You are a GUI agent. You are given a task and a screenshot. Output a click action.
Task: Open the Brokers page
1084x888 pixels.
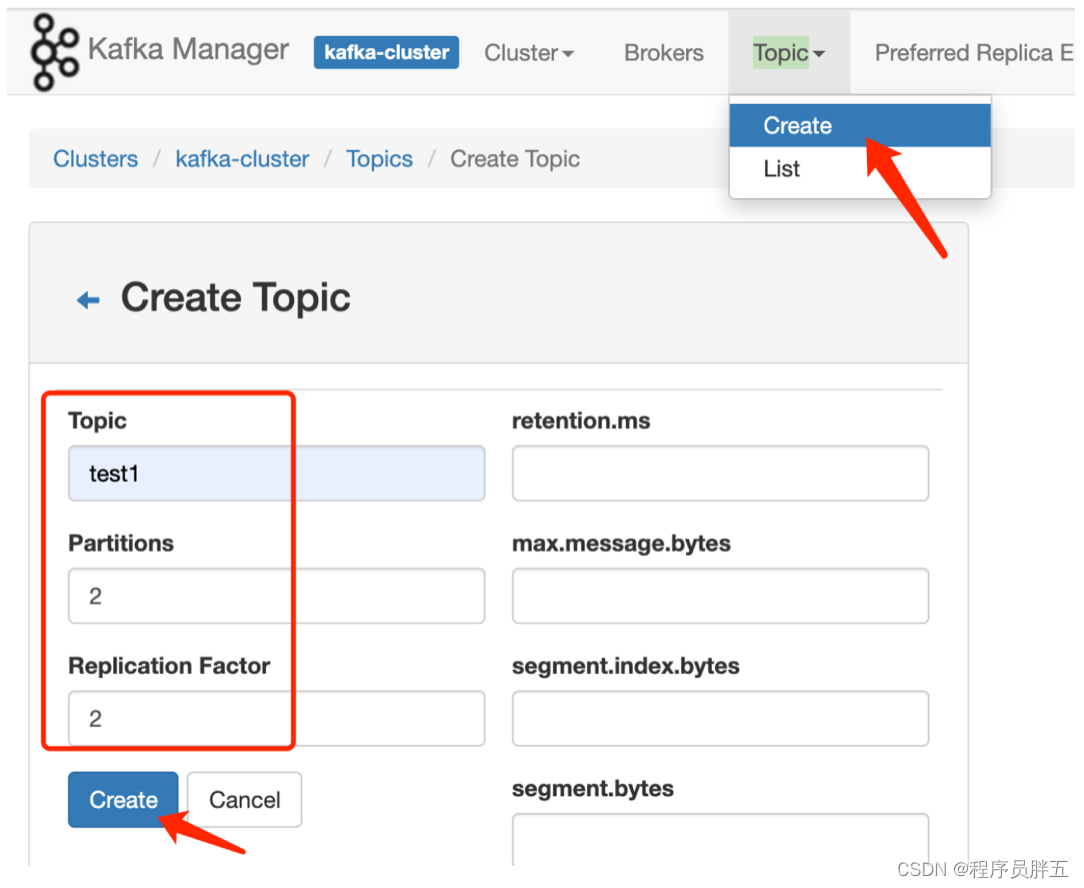tap(664, 53)
